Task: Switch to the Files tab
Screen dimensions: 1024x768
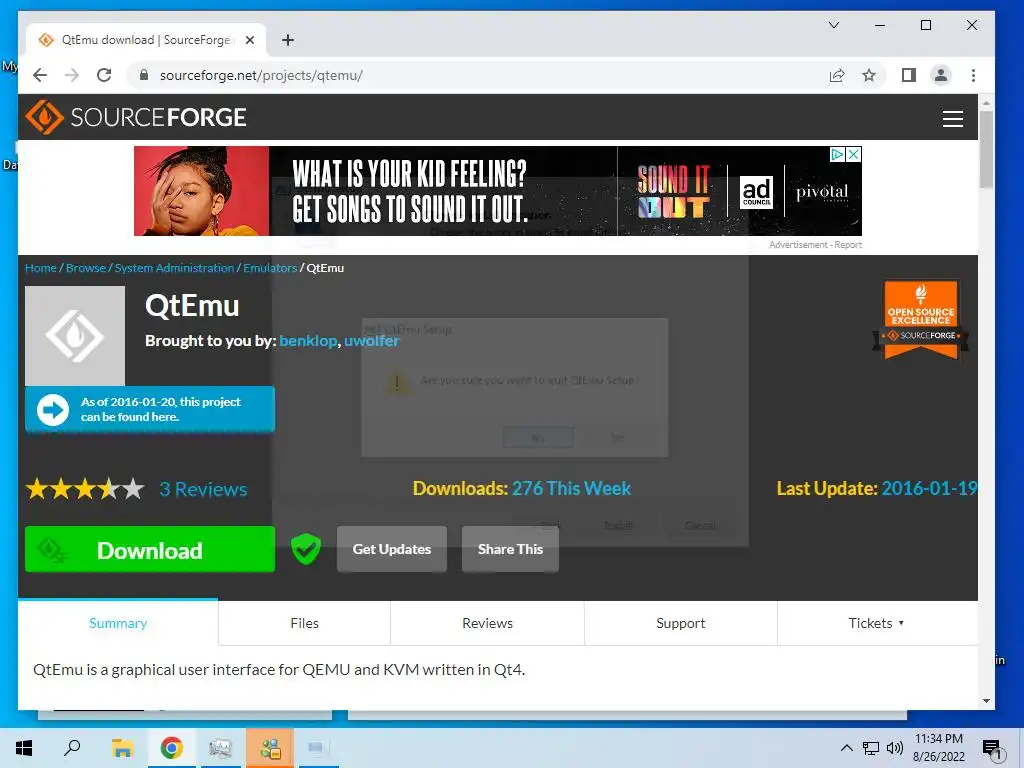Action: 304,623
